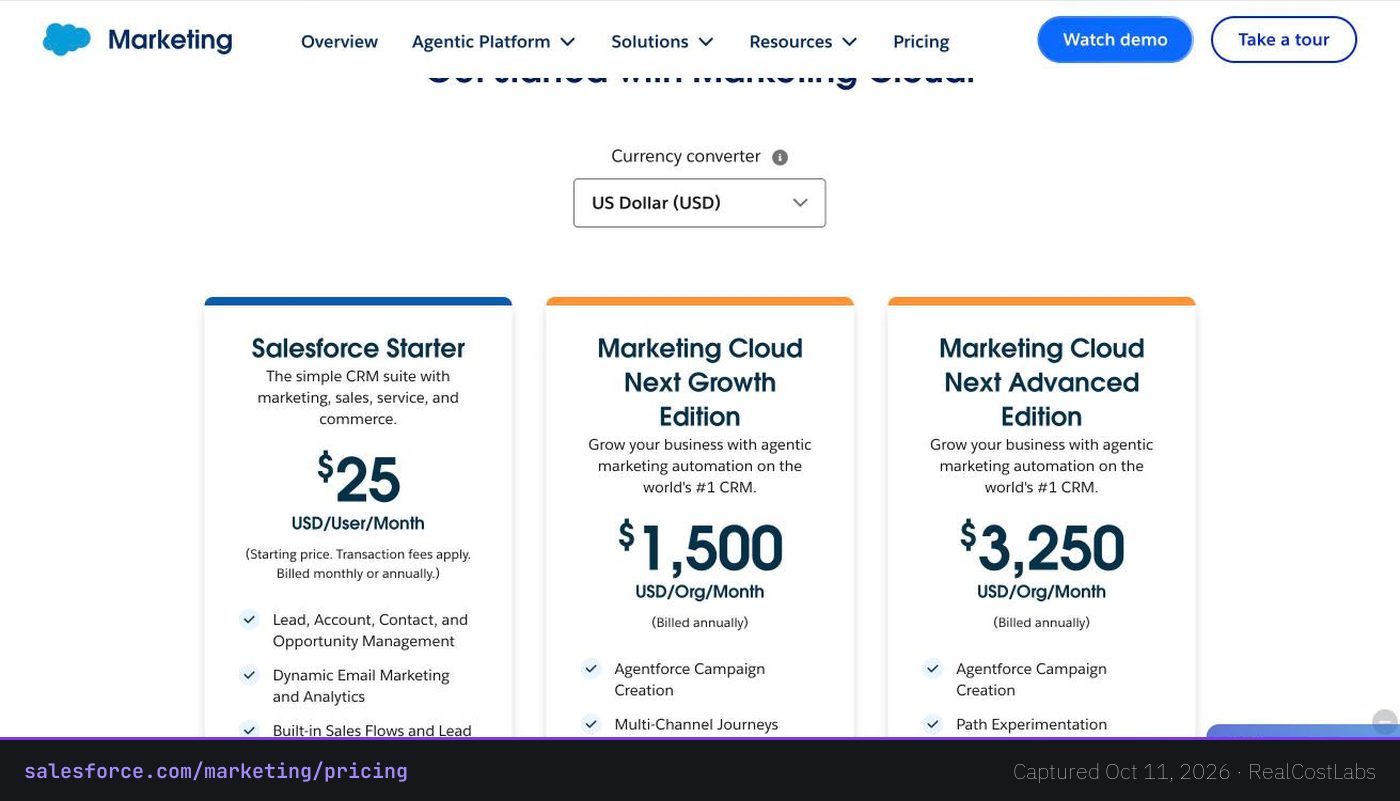Click the $1,500 price text
The height and width of the screenshot is (801, 1400).
(700, 547)
